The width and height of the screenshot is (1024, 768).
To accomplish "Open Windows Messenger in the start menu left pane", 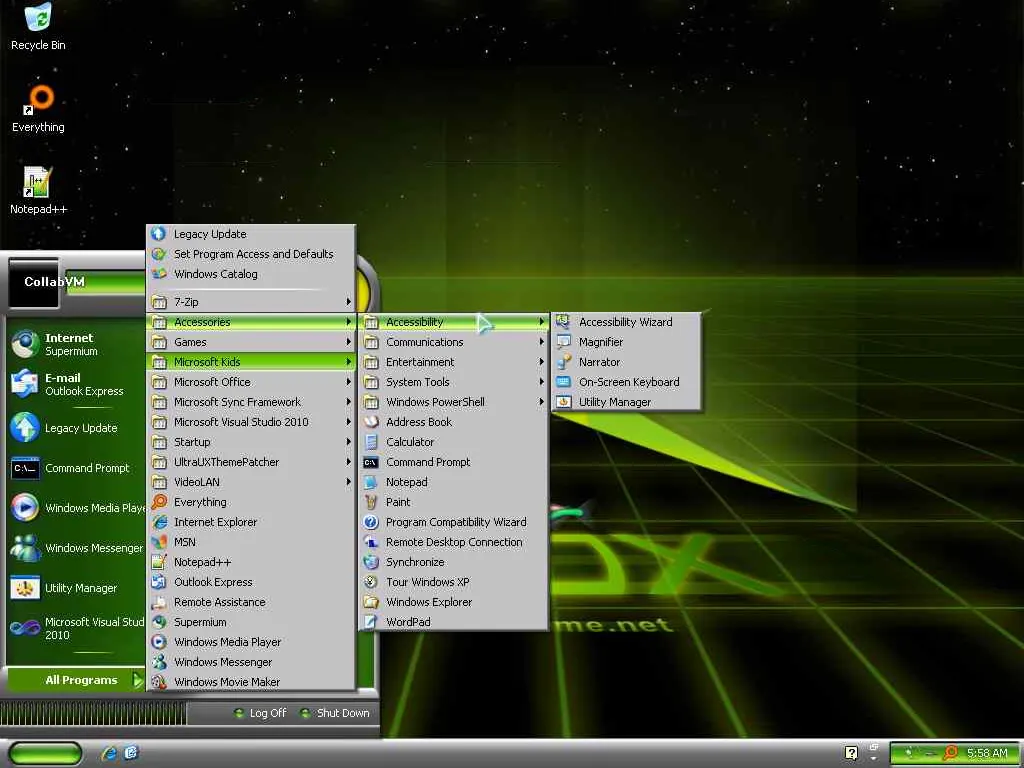I will pos(76,548).
